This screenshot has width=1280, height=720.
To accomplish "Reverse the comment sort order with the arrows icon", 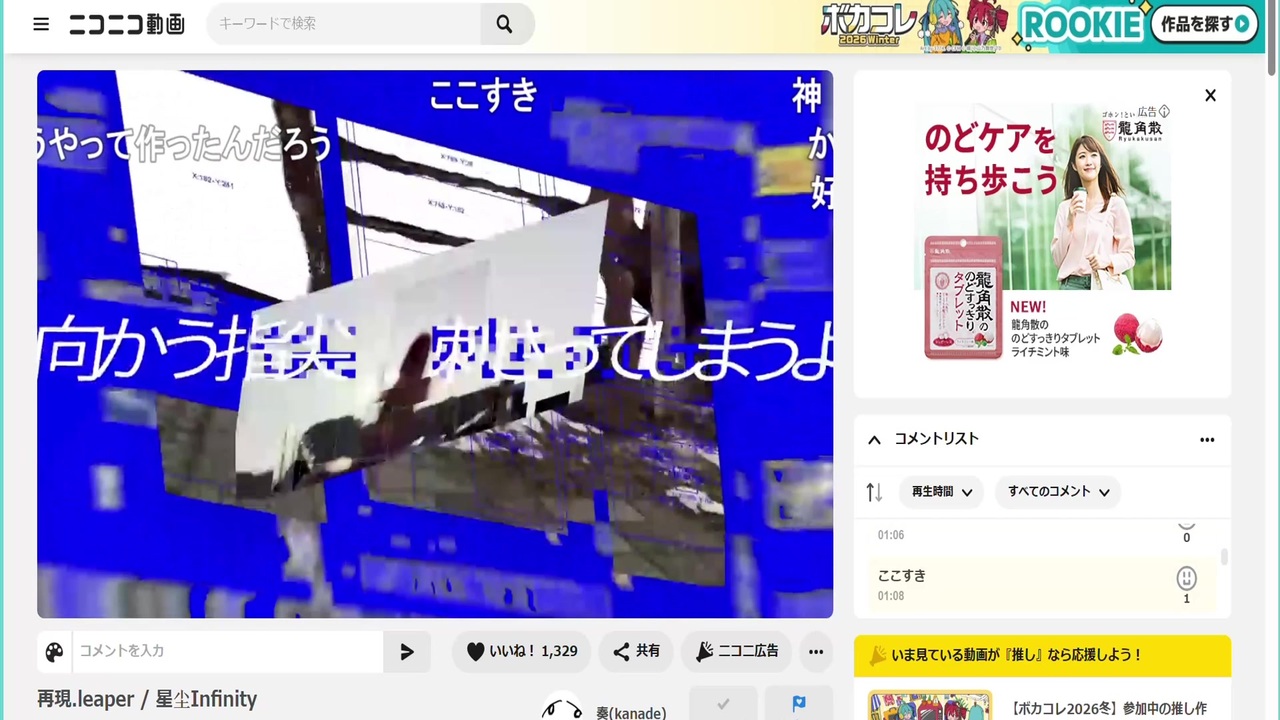I will (x=874, y=492).
